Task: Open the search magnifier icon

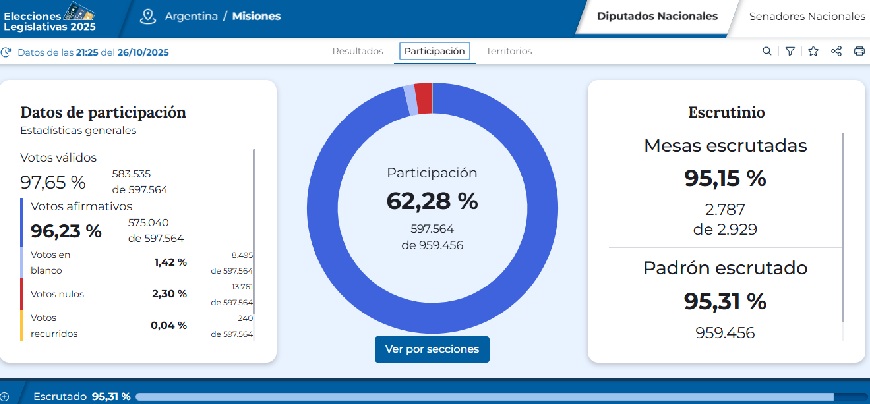Action: (x=767, y=51)
